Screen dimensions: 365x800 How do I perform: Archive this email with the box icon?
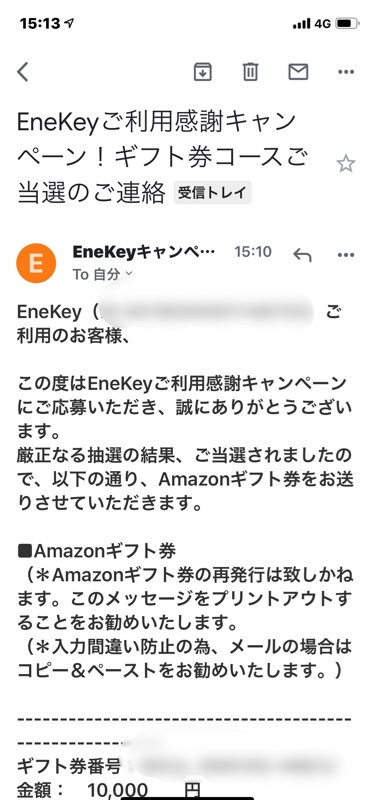point(203,72)
